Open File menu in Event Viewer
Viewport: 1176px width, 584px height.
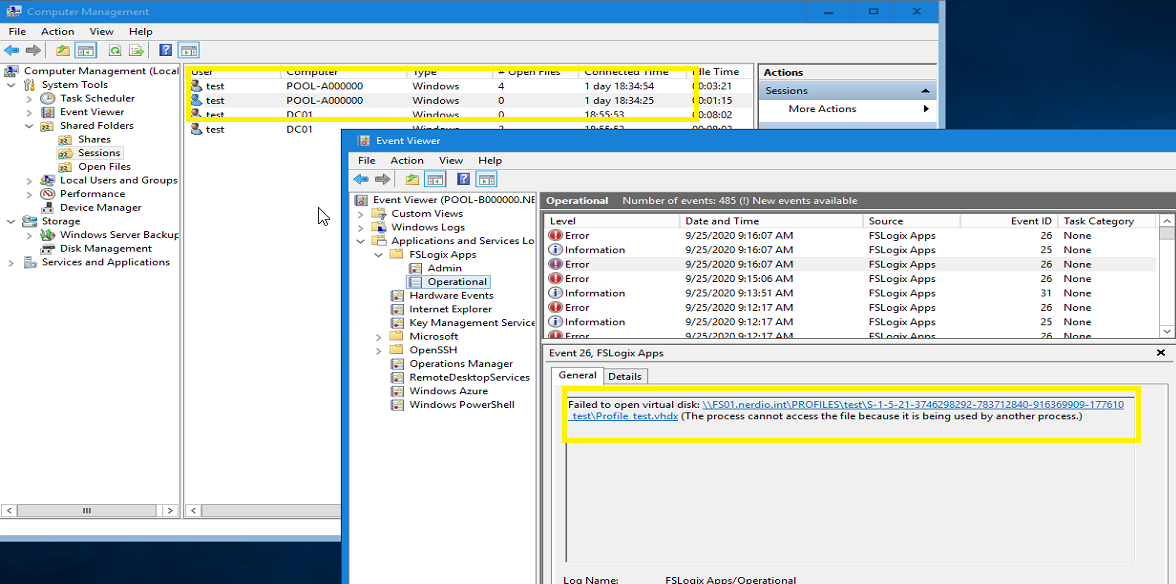[x=367, y=160]
